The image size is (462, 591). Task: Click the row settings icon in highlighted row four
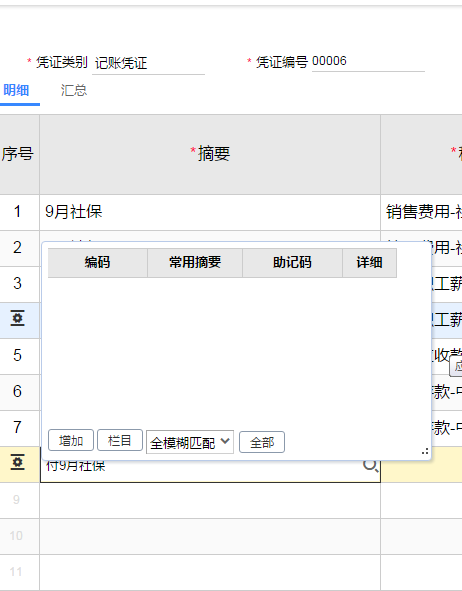tap(17, 319)
